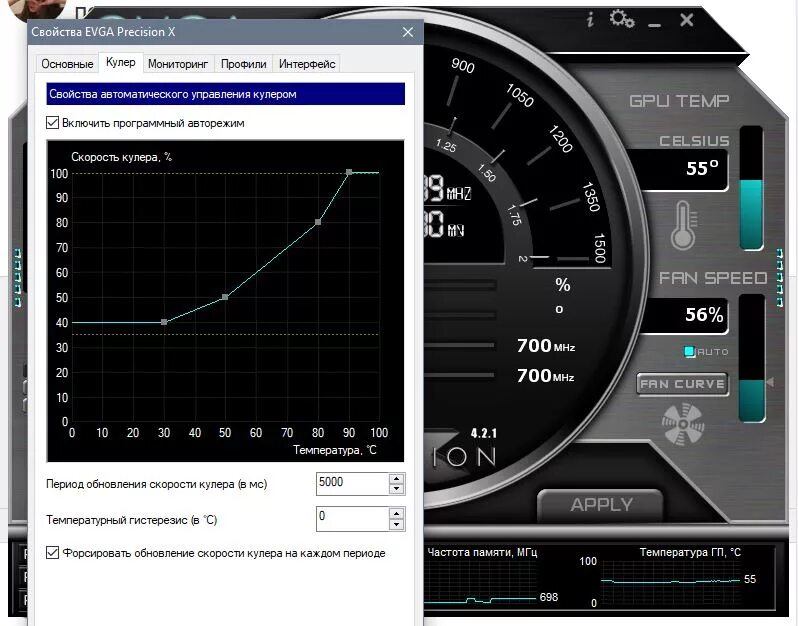Click the fan speed vertical slider bar
The height and width of the screenshot is (626, 798).
(x=752, y=358)
